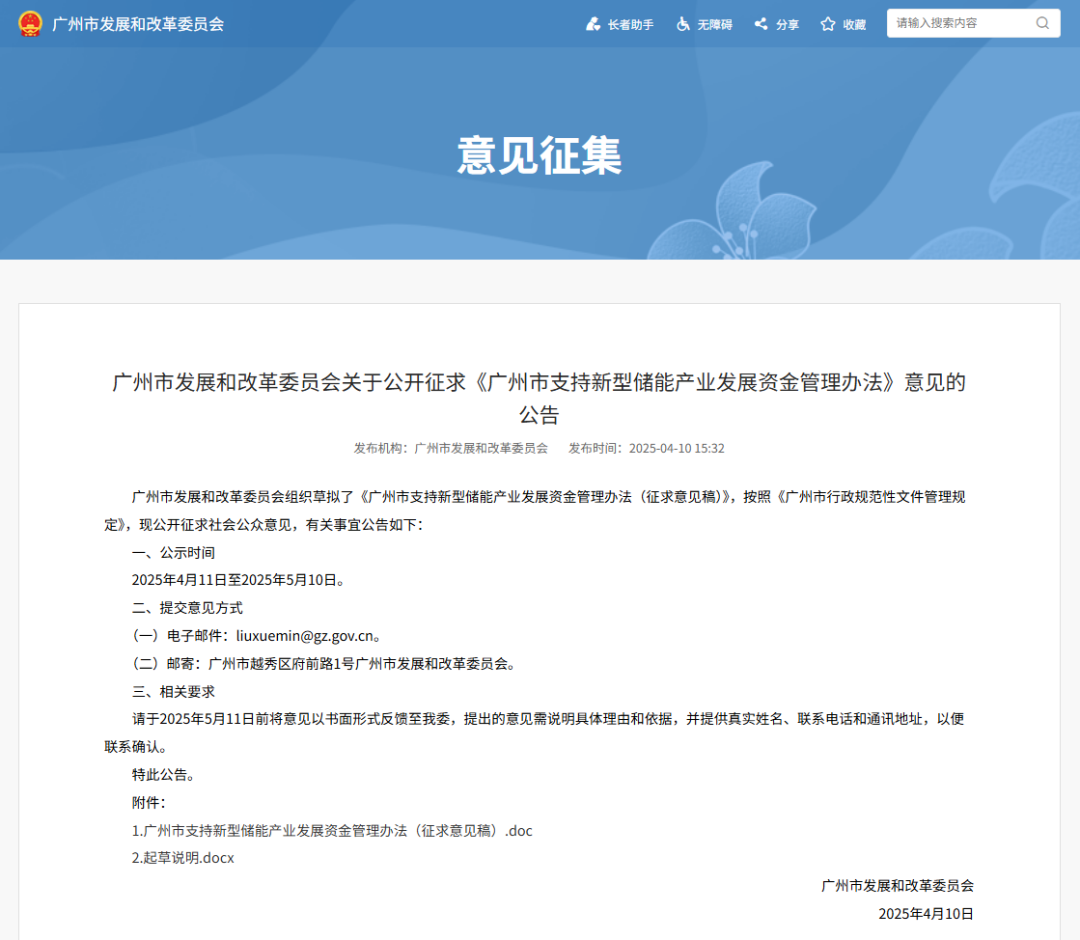This screenshot has width=1080, height=940.
Task: Select the 分享 text label
Action: (787, 25)
